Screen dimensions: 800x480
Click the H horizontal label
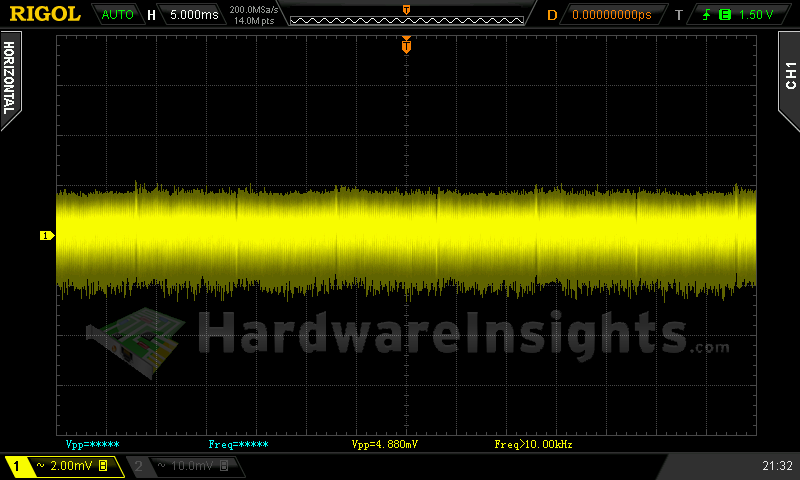(x=151, y=15)
